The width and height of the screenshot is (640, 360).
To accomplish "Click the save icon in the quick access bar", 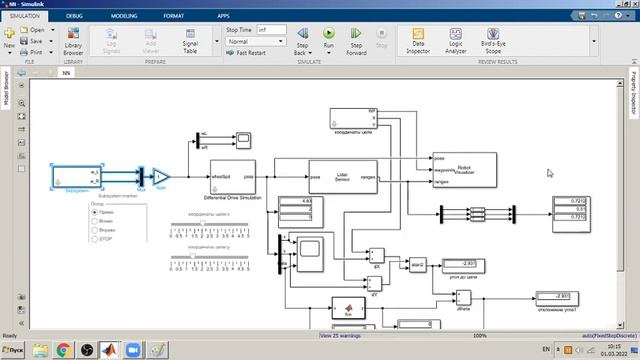I will [582, 16].
